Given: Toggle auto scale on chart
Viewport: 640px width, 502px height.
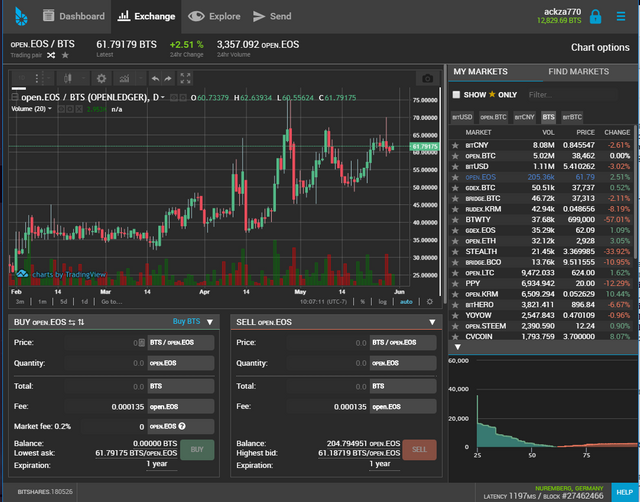Looking at the screenshot, I should point(406,302).
